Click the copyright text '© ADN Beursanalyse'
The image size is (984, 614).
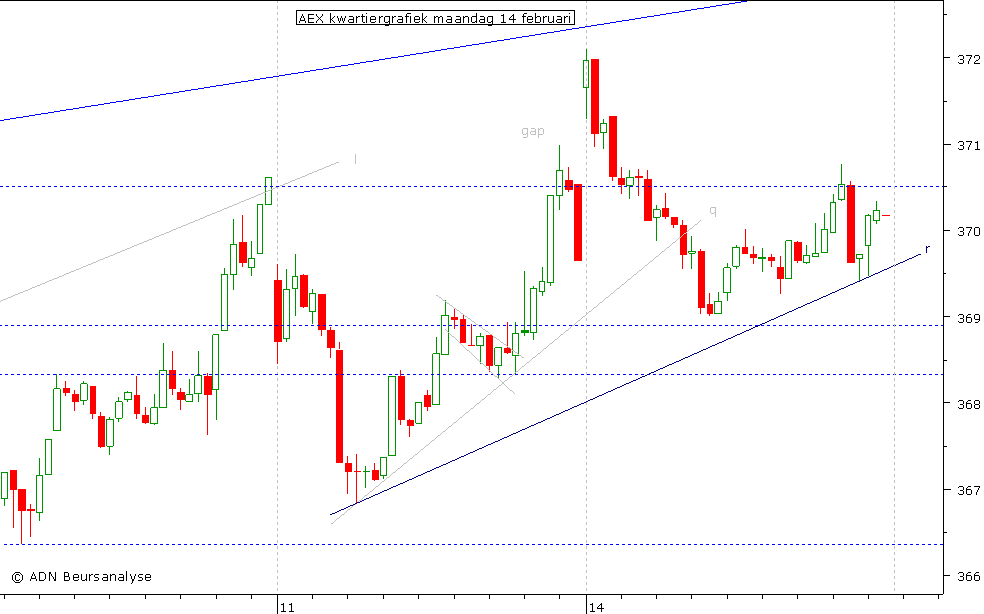(82, 576)
